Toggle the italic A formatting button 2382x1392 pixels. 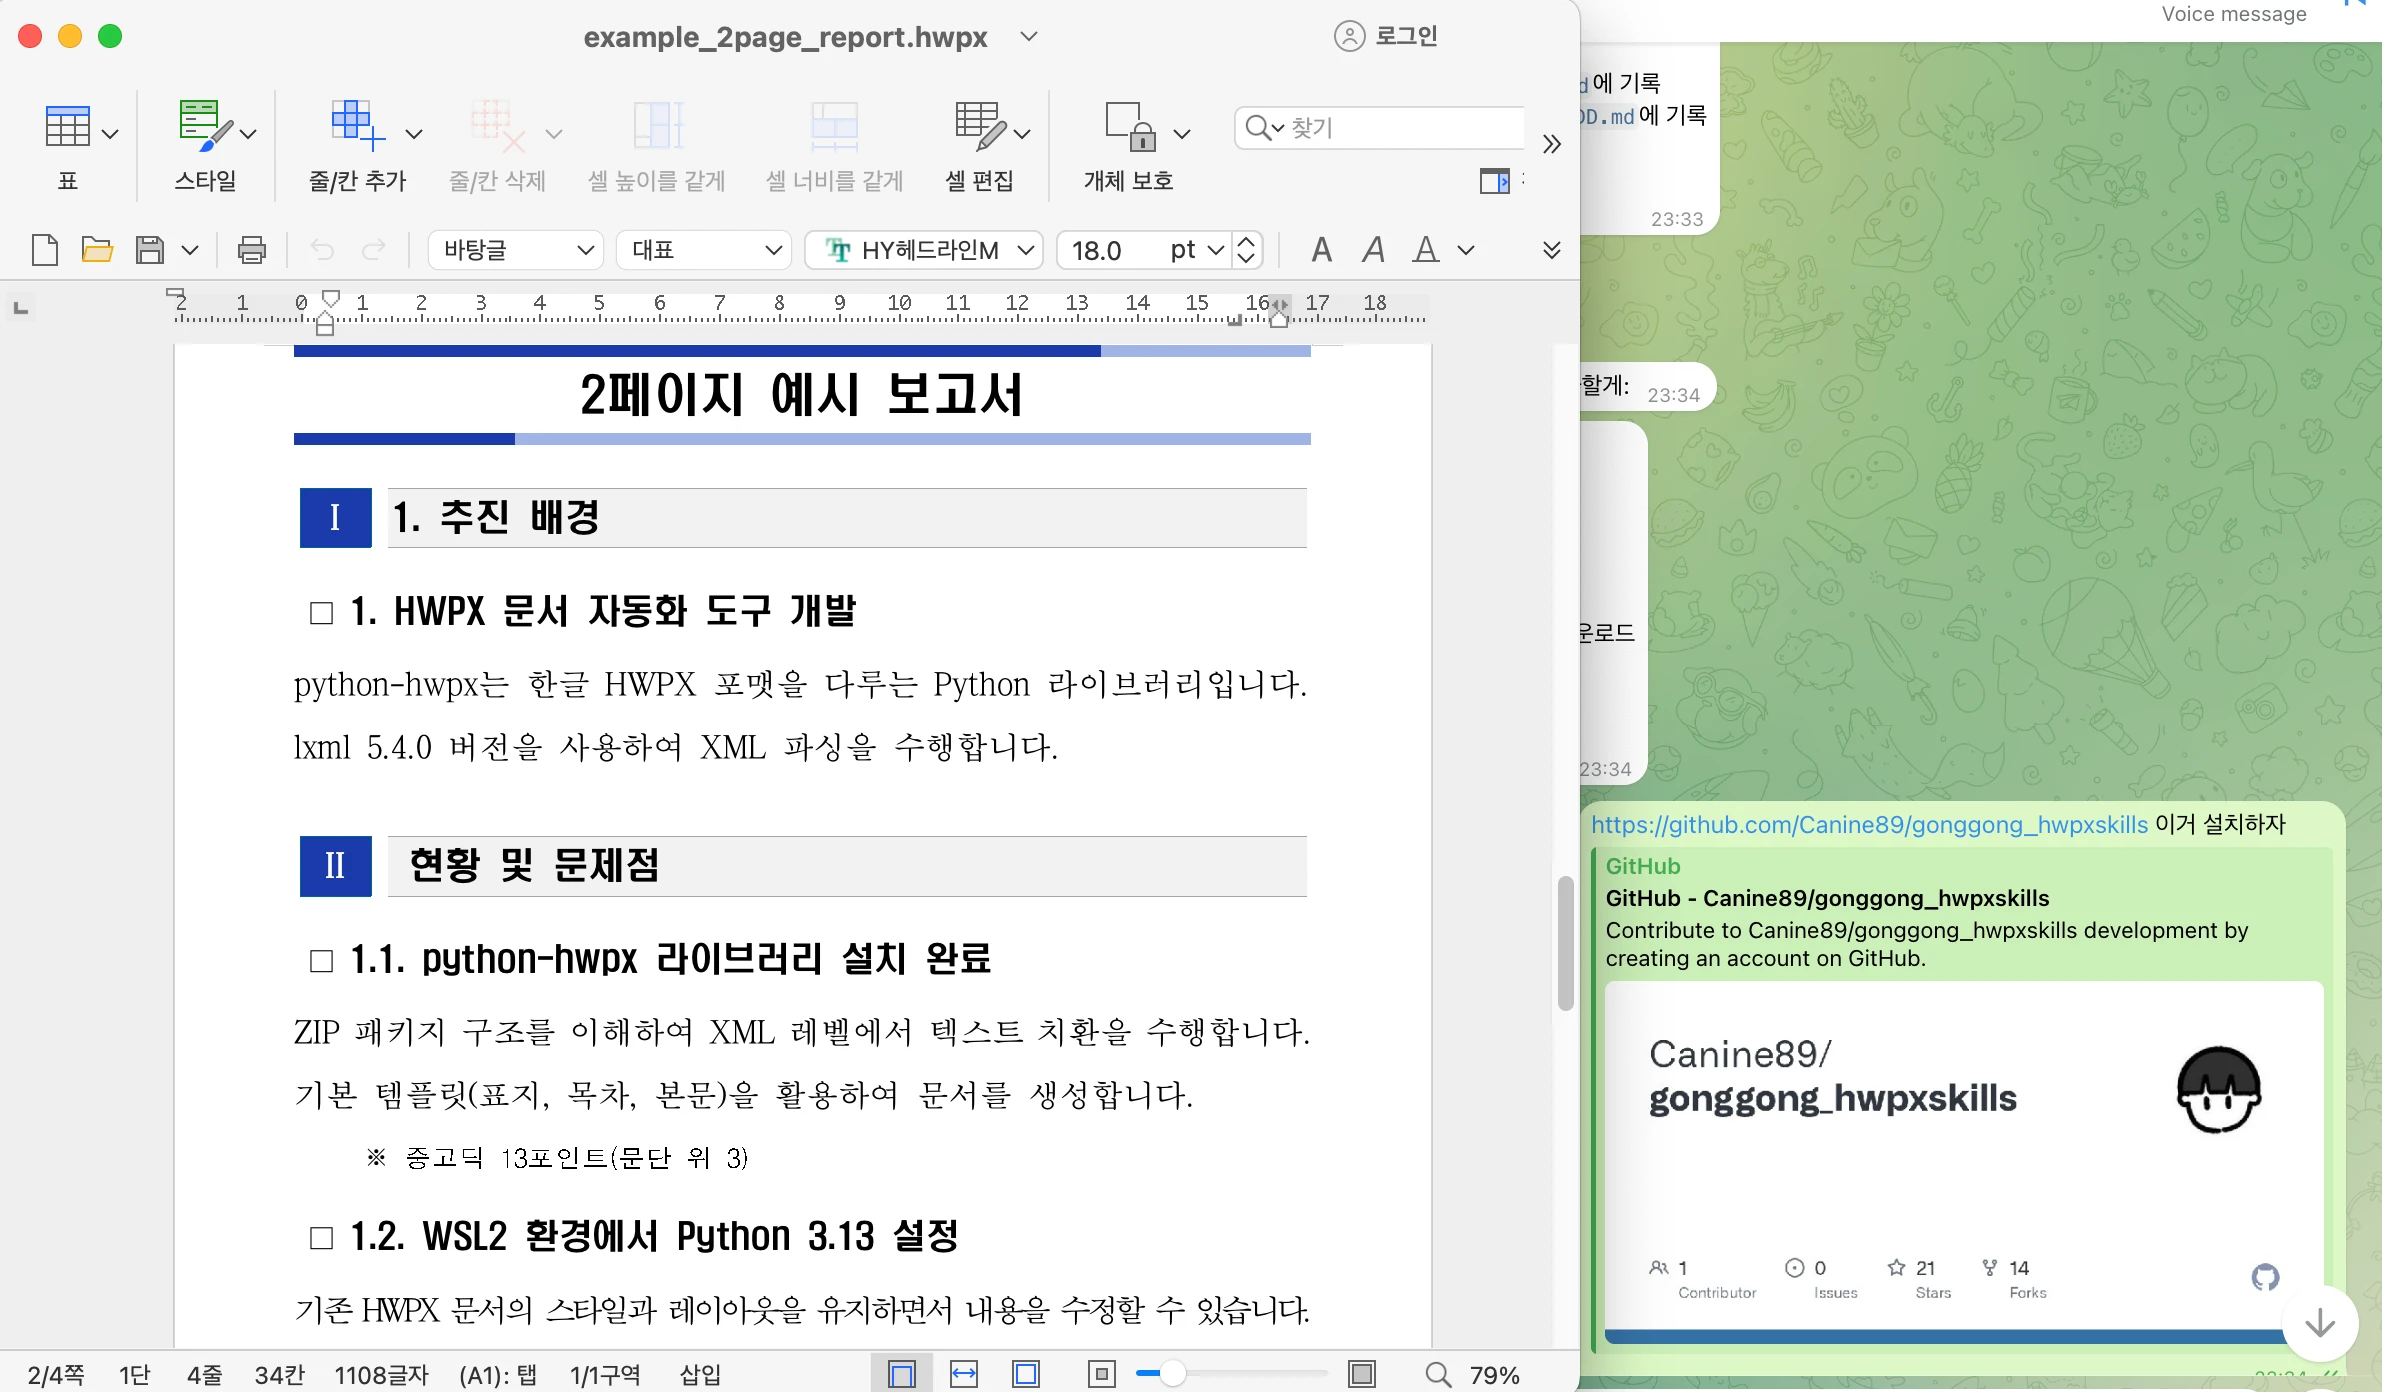point(1374,250)
